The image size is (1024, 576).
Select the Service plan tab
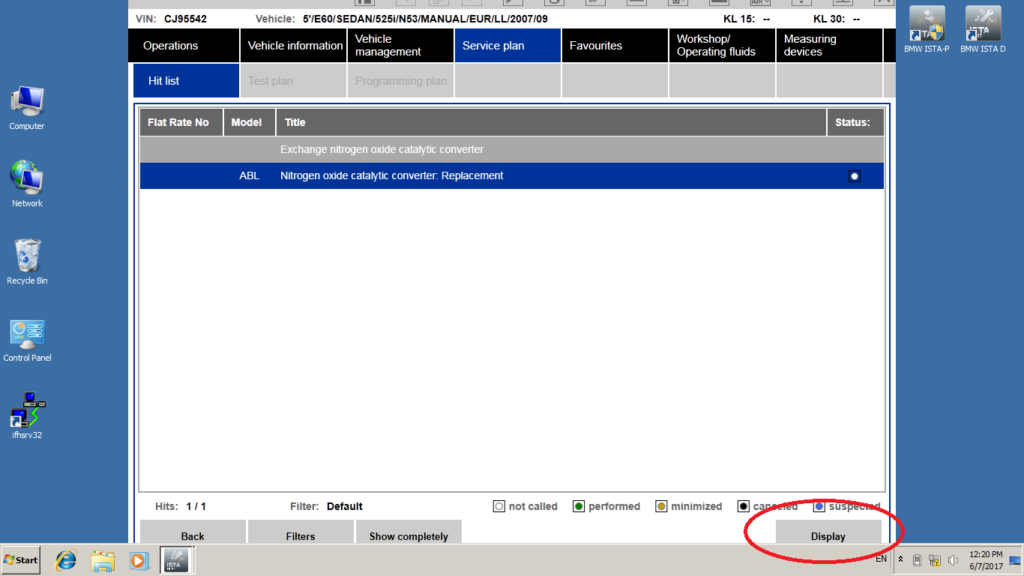click(507, 46)
